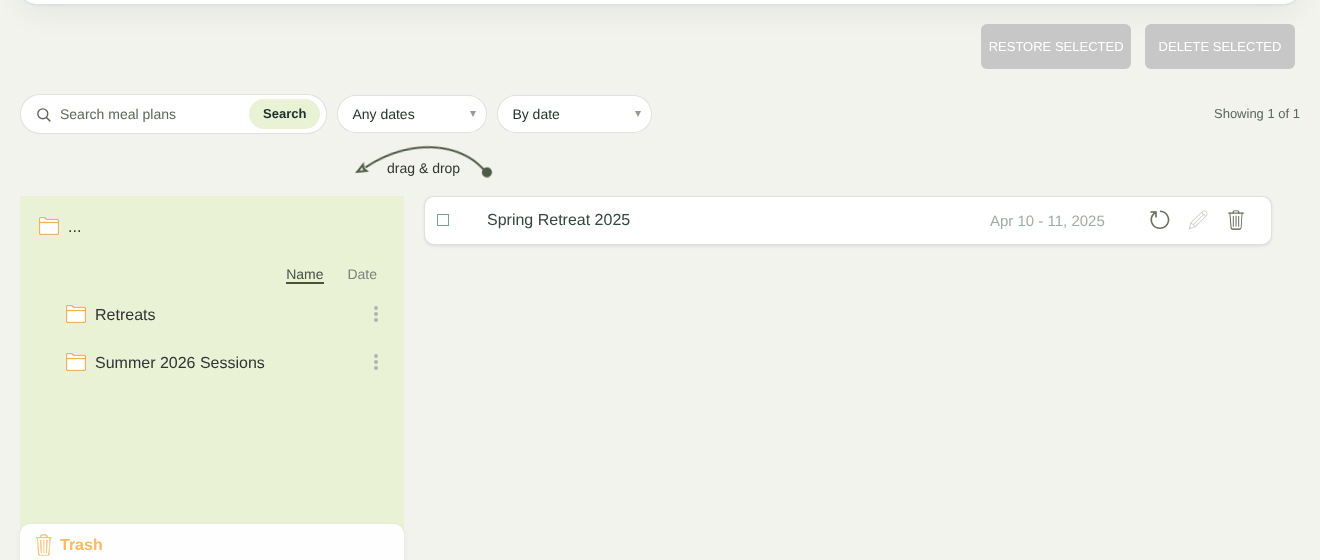Click the restore icon for Spring Retreat 2025

pos(1159,220)
